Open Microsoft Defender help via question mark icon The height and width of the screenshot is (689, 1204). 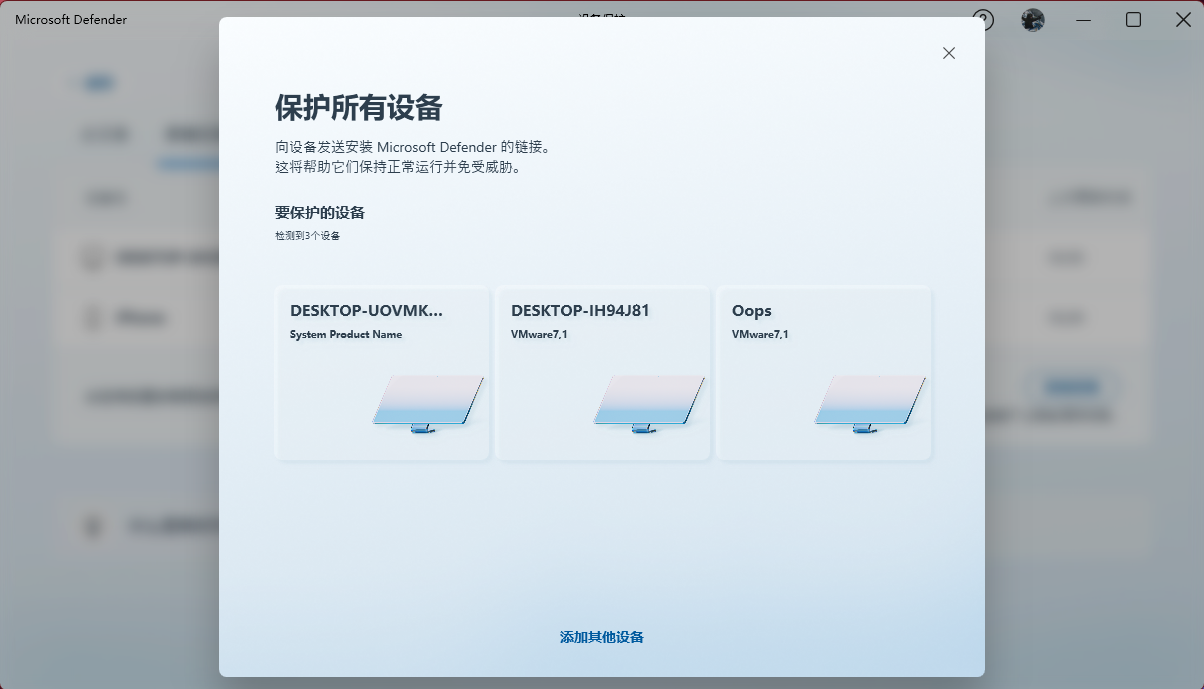coord(983,19)
